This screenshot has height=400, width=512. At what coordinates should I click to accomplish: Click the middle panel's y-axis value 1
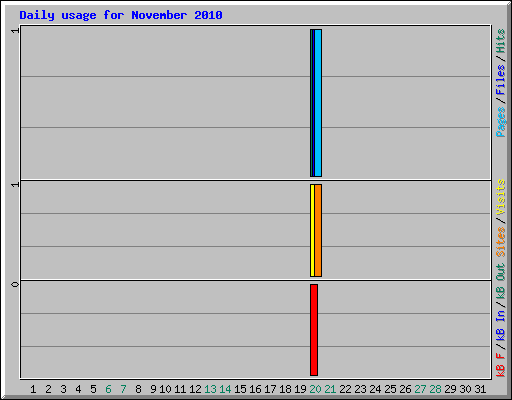tap(15, 184)
